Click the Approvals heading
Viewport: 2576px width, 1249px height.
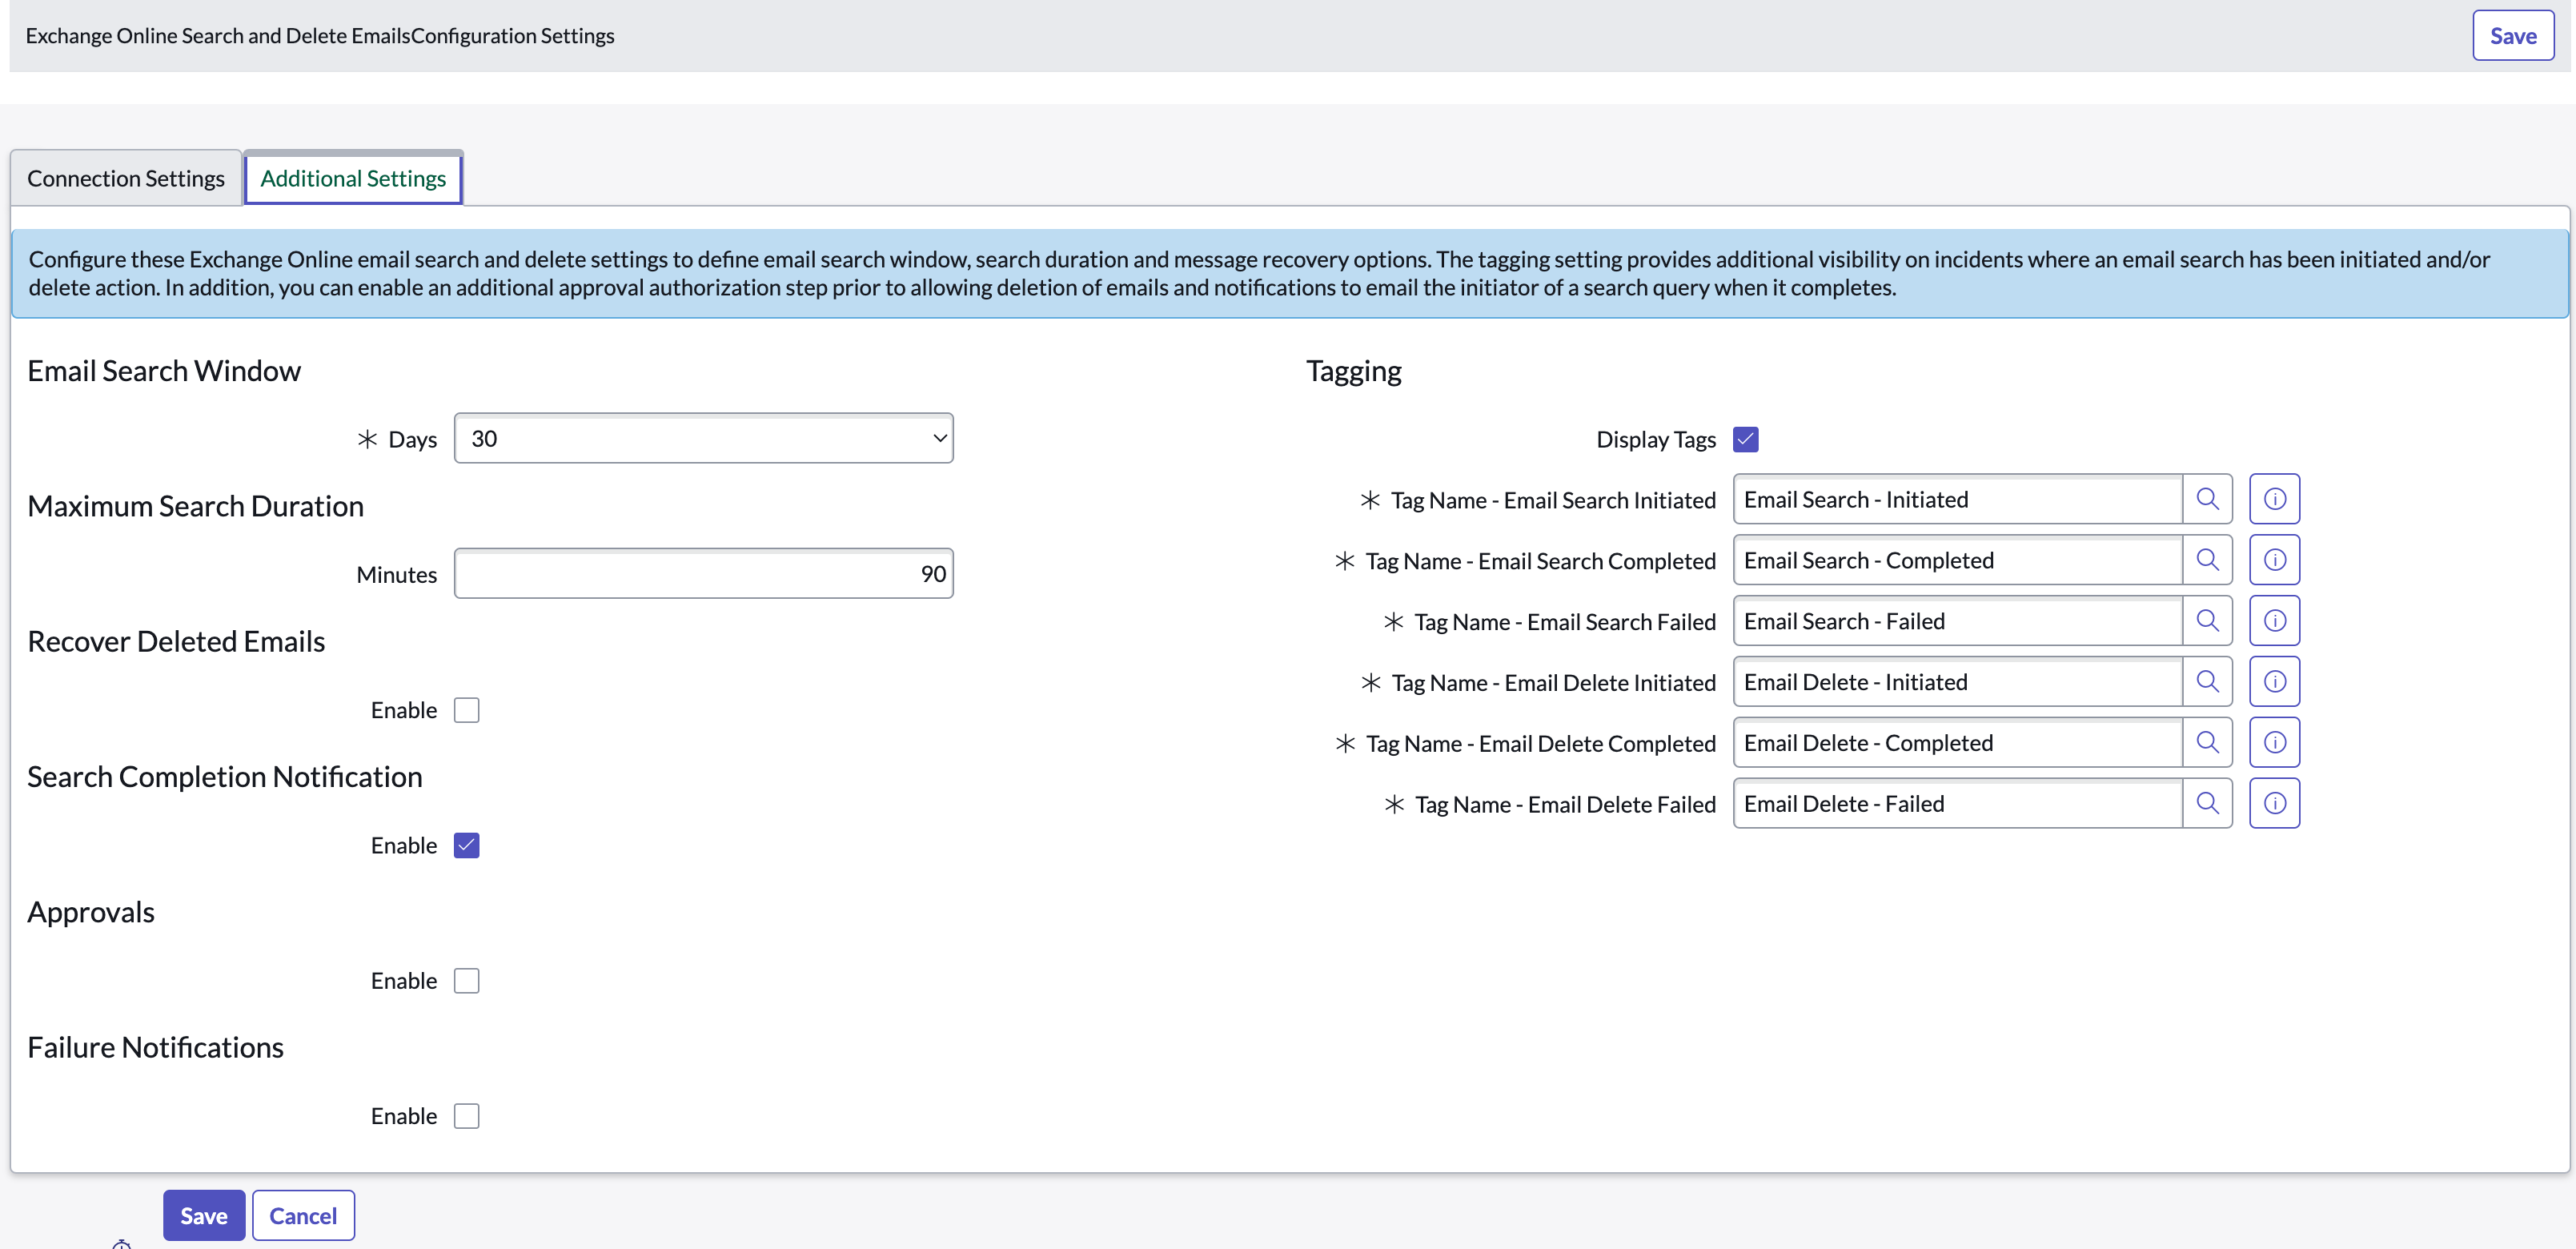point(91,912)
